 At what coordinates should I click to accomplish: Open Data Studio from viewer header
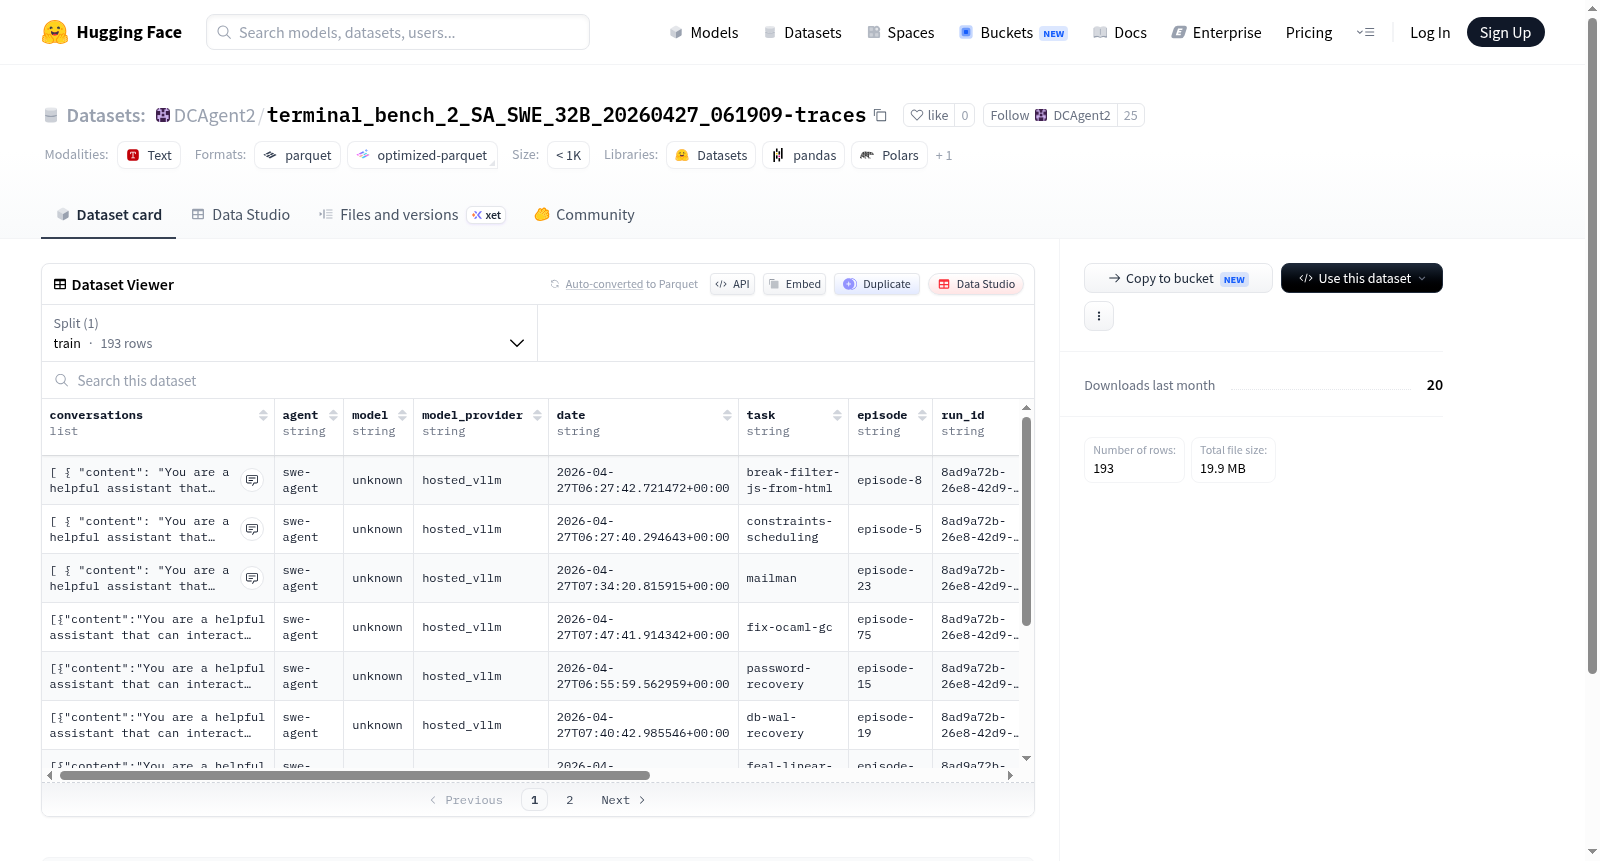pos(976,284)
